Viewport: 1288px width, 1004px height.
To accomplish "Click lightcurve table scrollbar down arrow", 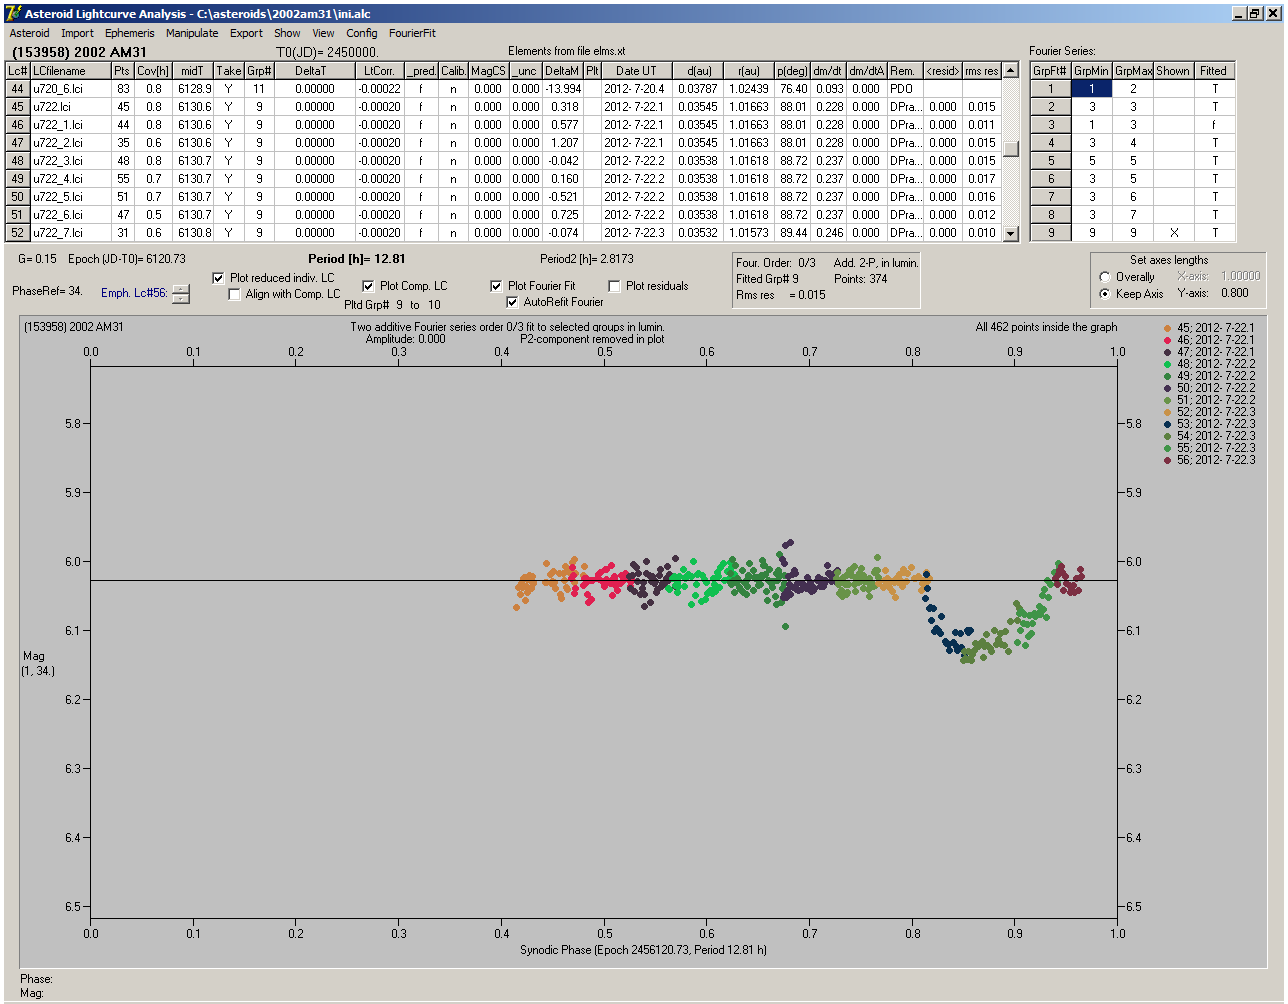I will [x=1011, y=233].
